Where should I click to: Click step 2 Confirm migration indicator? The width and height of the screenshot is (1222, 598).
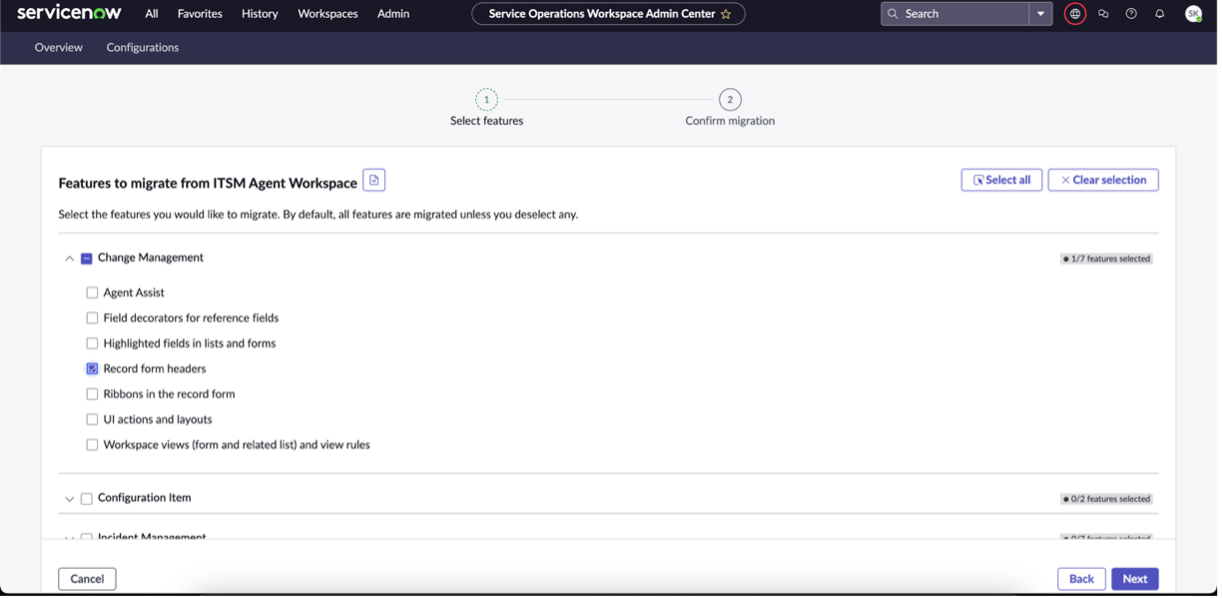click(x=730, y=100)
